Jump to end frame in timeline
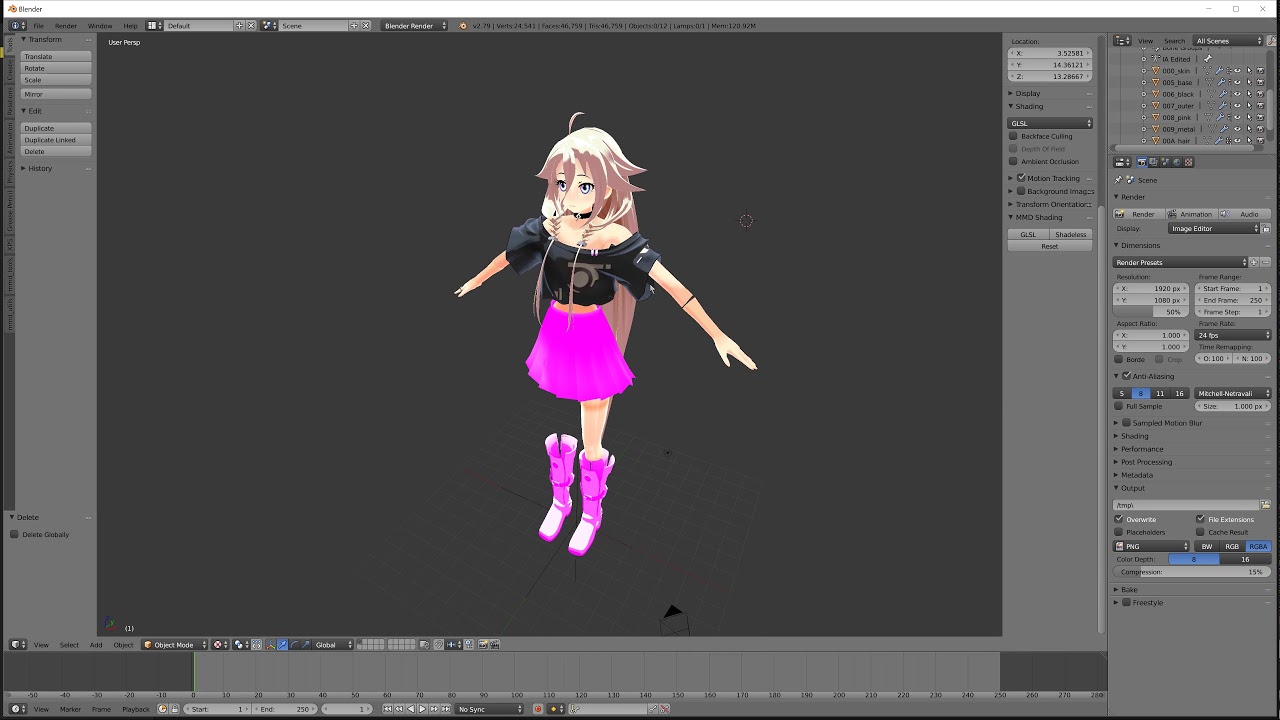 point(445,709)
